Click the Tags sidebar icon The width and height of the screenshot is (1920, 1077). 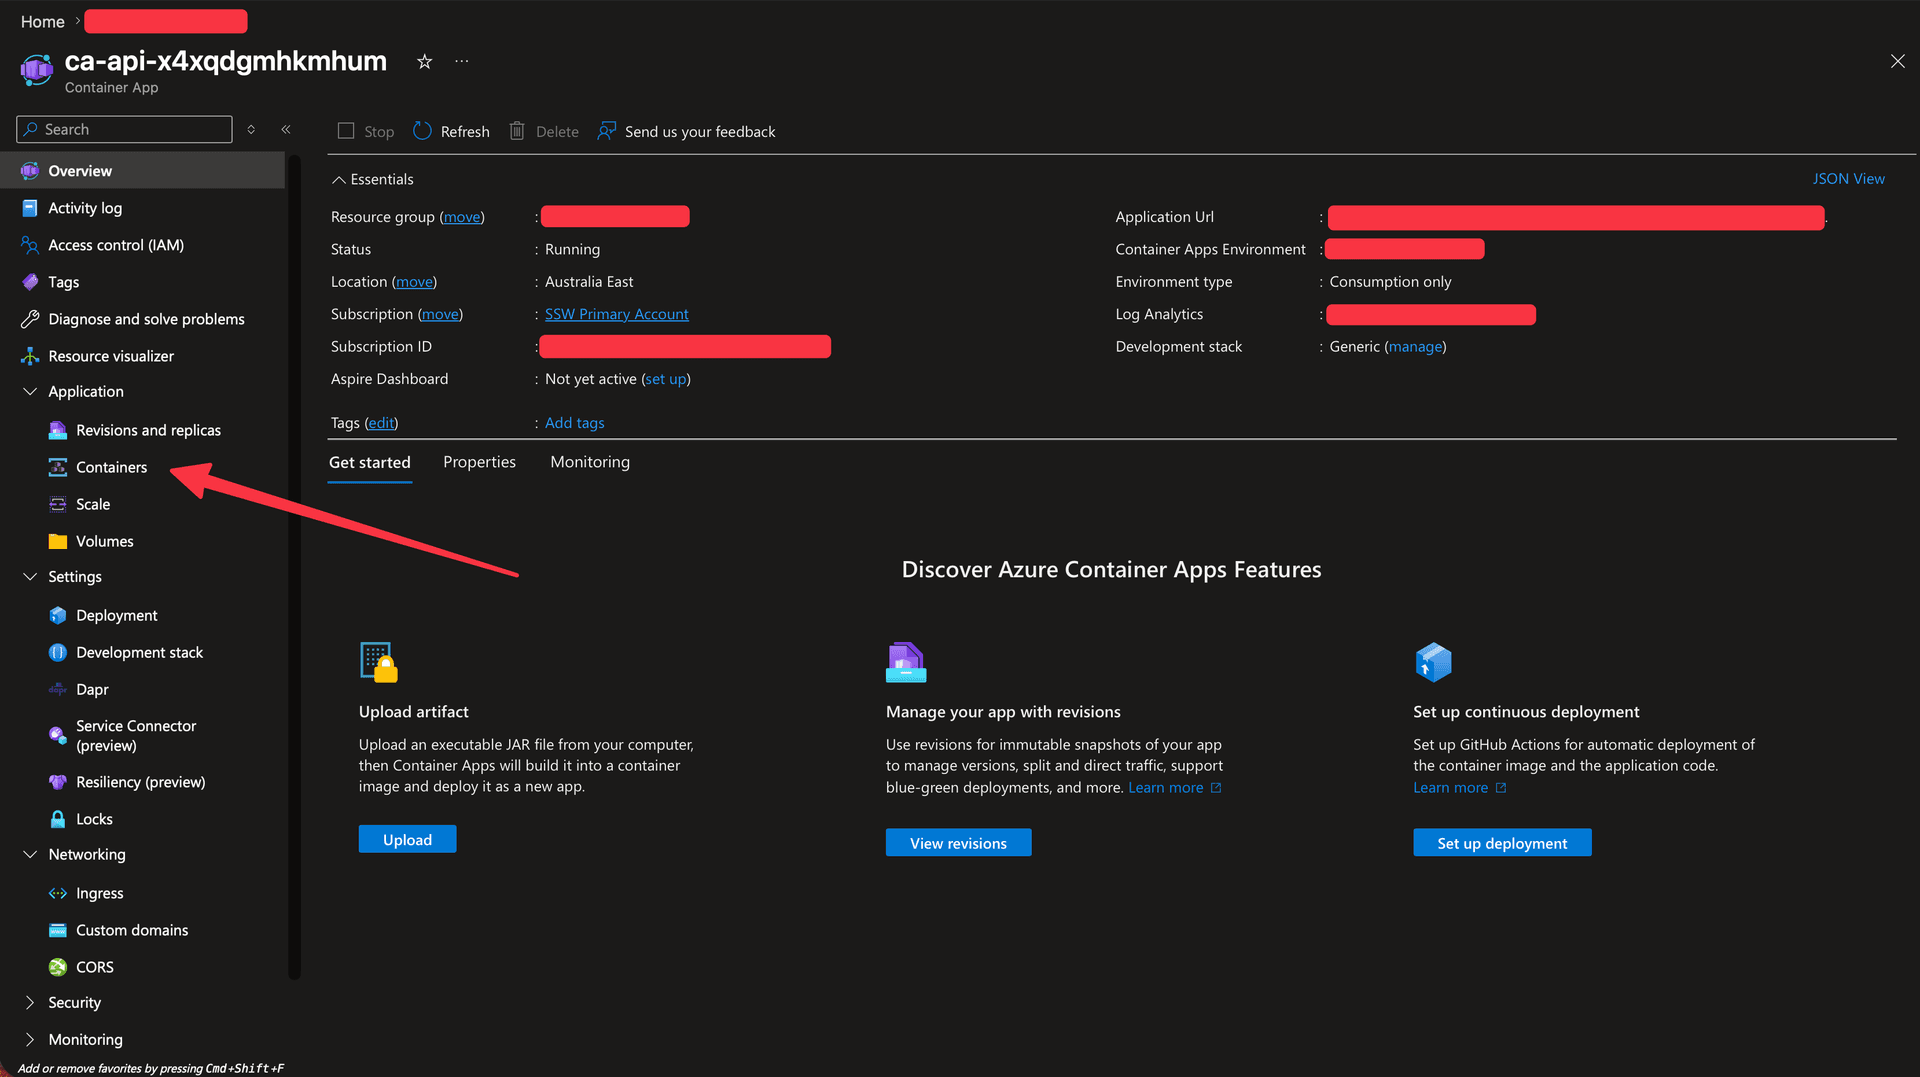click(x=30, y=282)
